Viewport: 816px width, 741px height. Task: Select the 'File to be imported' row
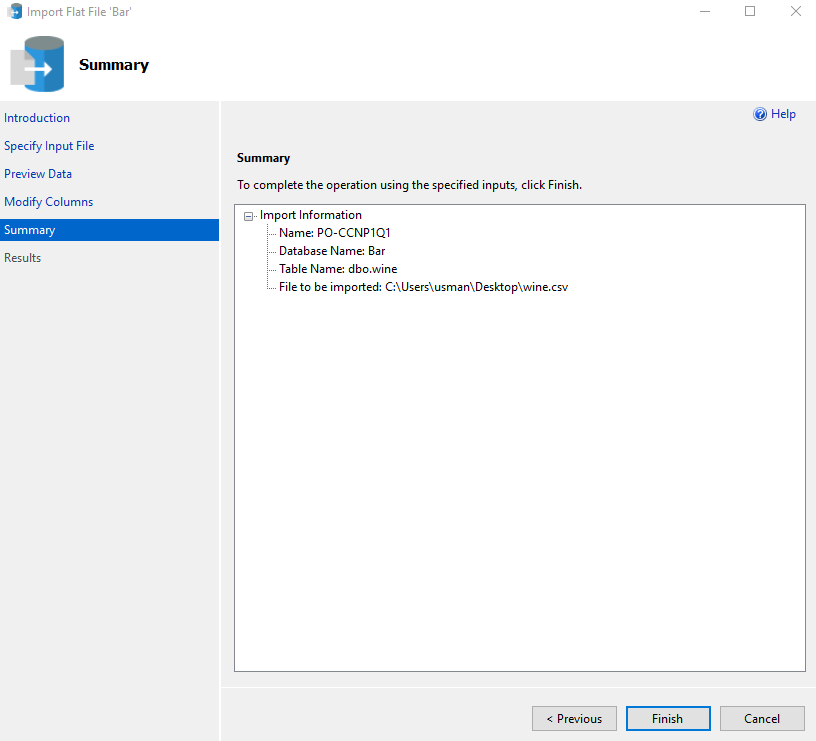coord(424,287)
